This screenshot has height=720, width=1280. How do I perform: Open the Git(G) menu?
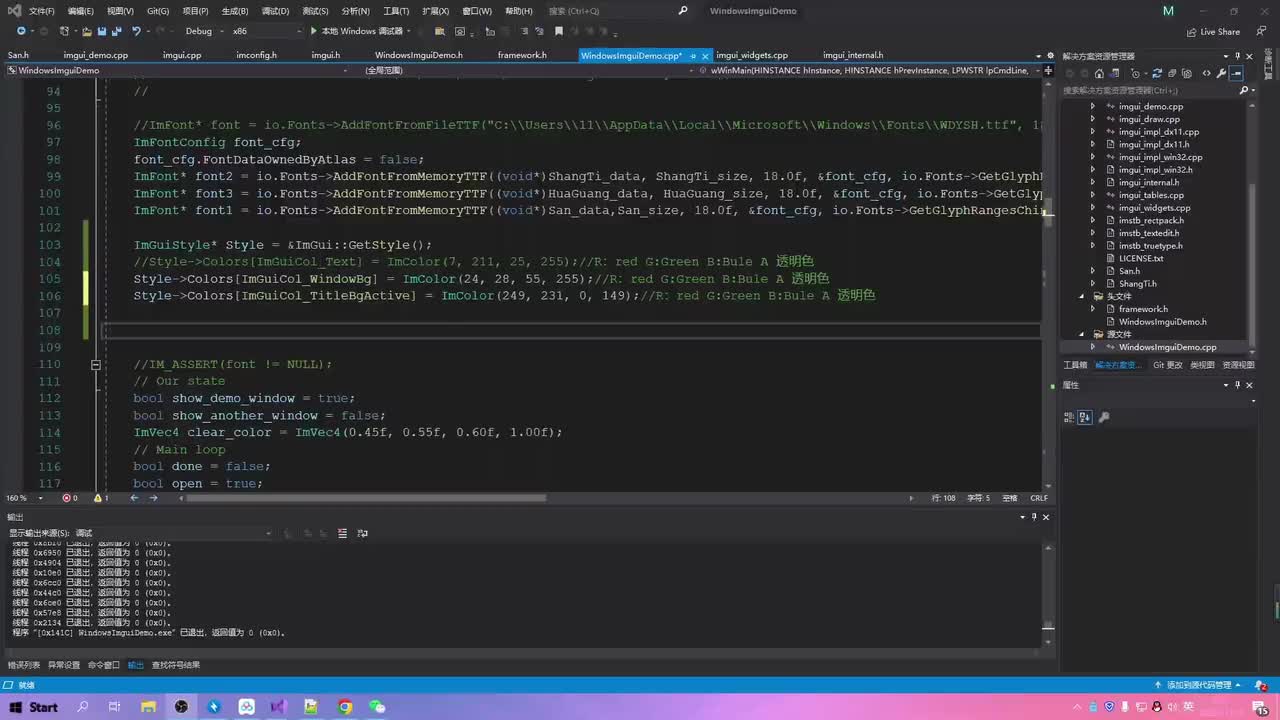158,11
